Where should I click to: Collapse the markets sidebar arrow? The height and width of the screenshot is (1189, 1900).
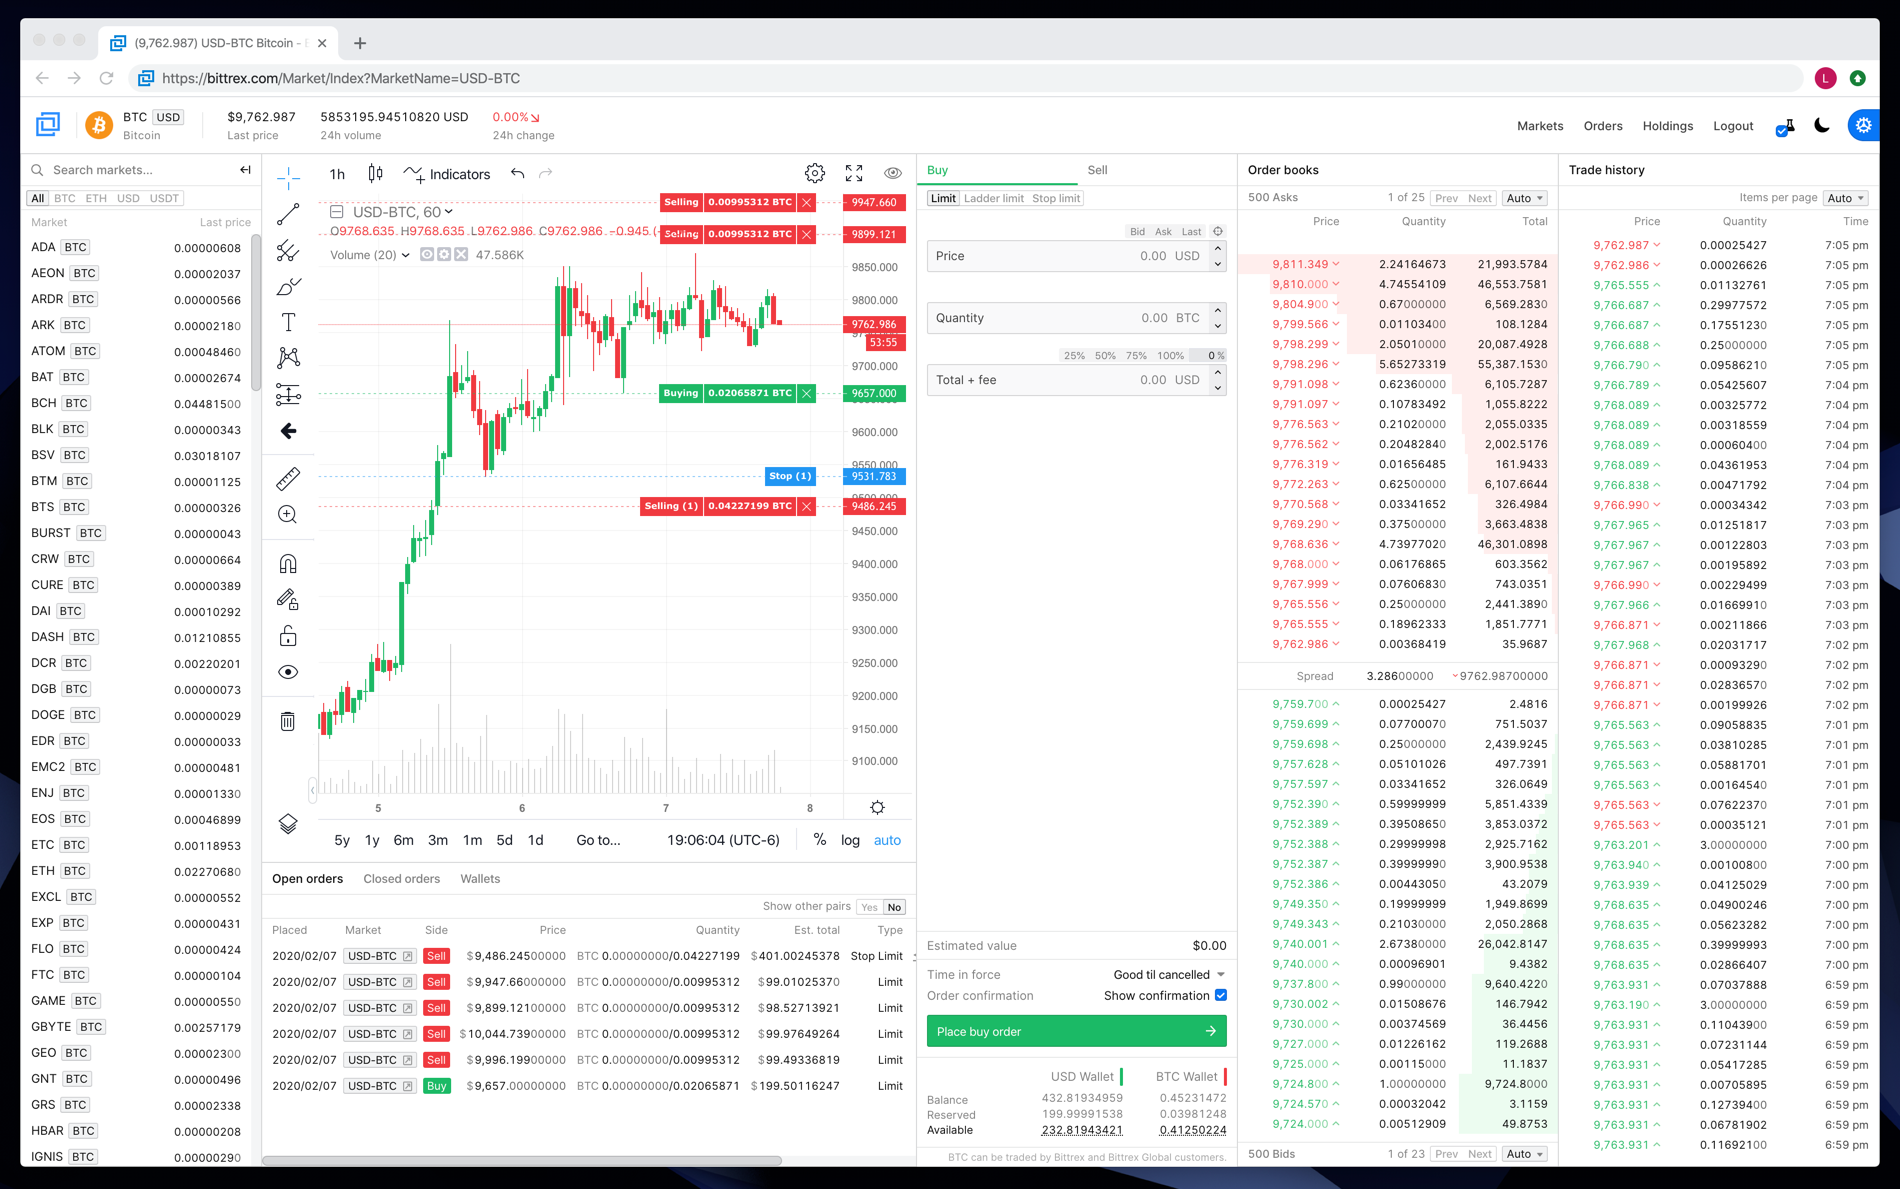(x=245, y=170)
